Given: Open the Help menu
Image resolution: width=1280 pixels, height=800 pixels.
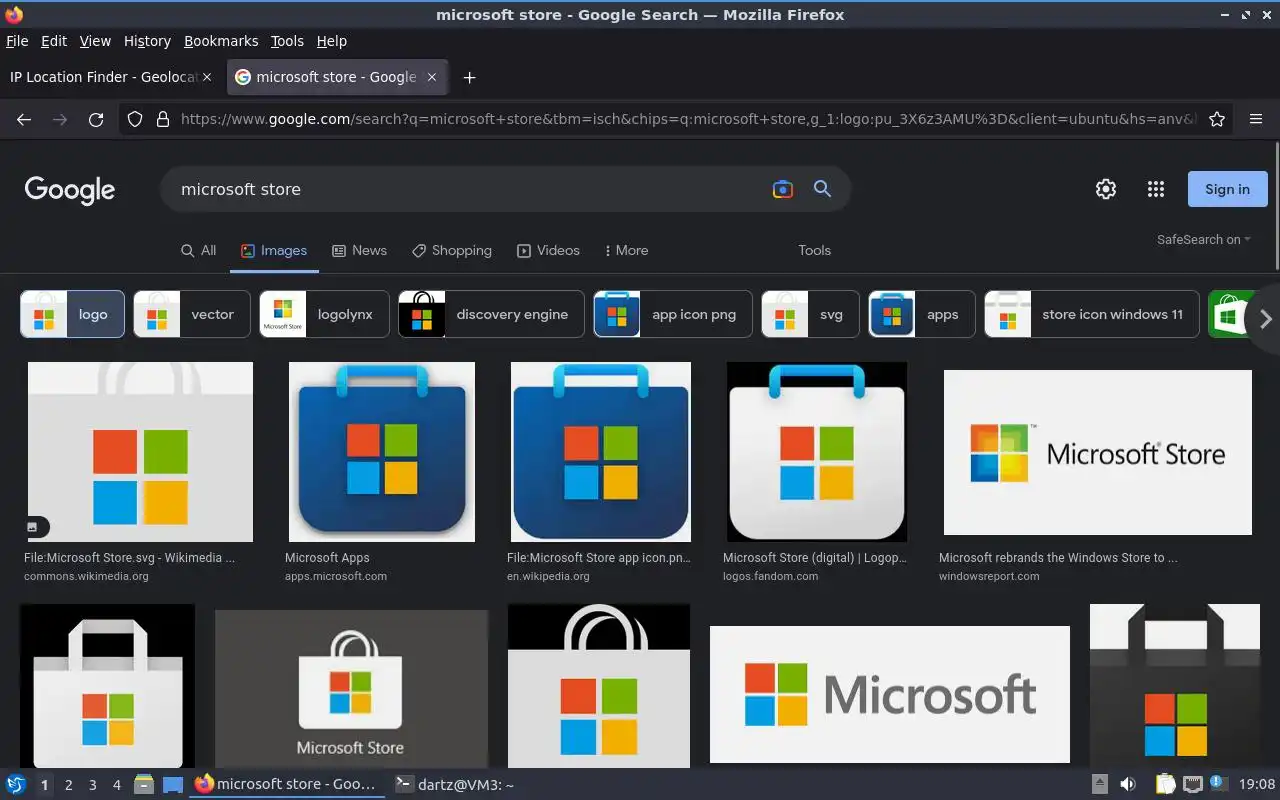Looking at the screenshot, I should click(332, 41).
